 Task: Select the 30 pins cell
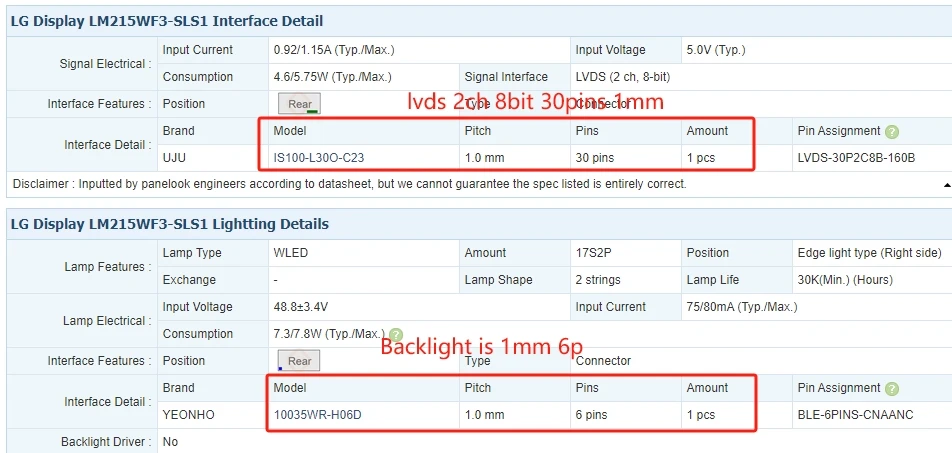[x=595, y=158]
